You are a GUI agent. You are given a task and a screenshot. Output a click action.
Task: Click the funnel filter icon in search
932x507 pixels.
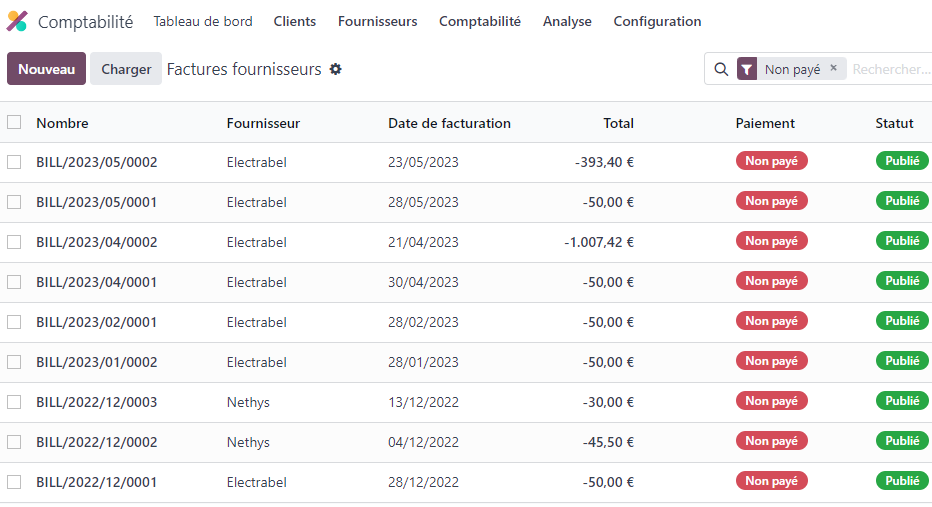[747, 69]
